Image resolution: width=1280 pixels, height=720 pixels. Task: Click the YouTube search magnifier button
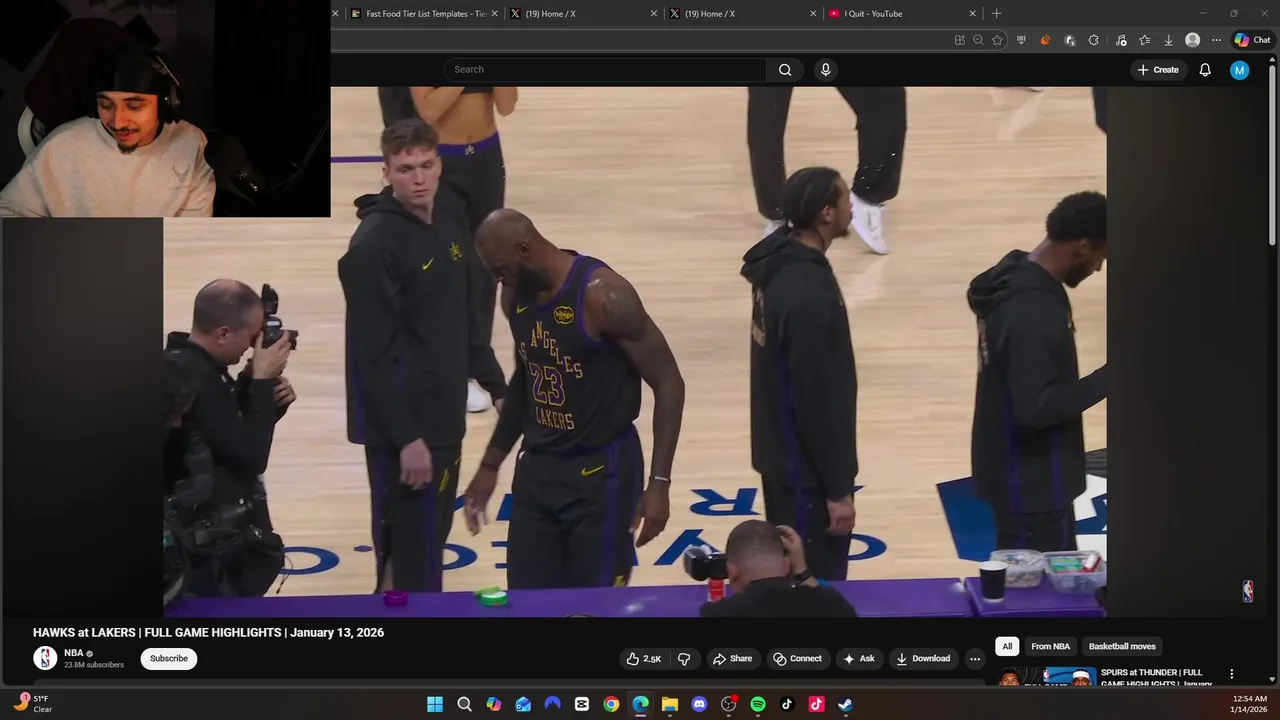(x=785, y=70)
